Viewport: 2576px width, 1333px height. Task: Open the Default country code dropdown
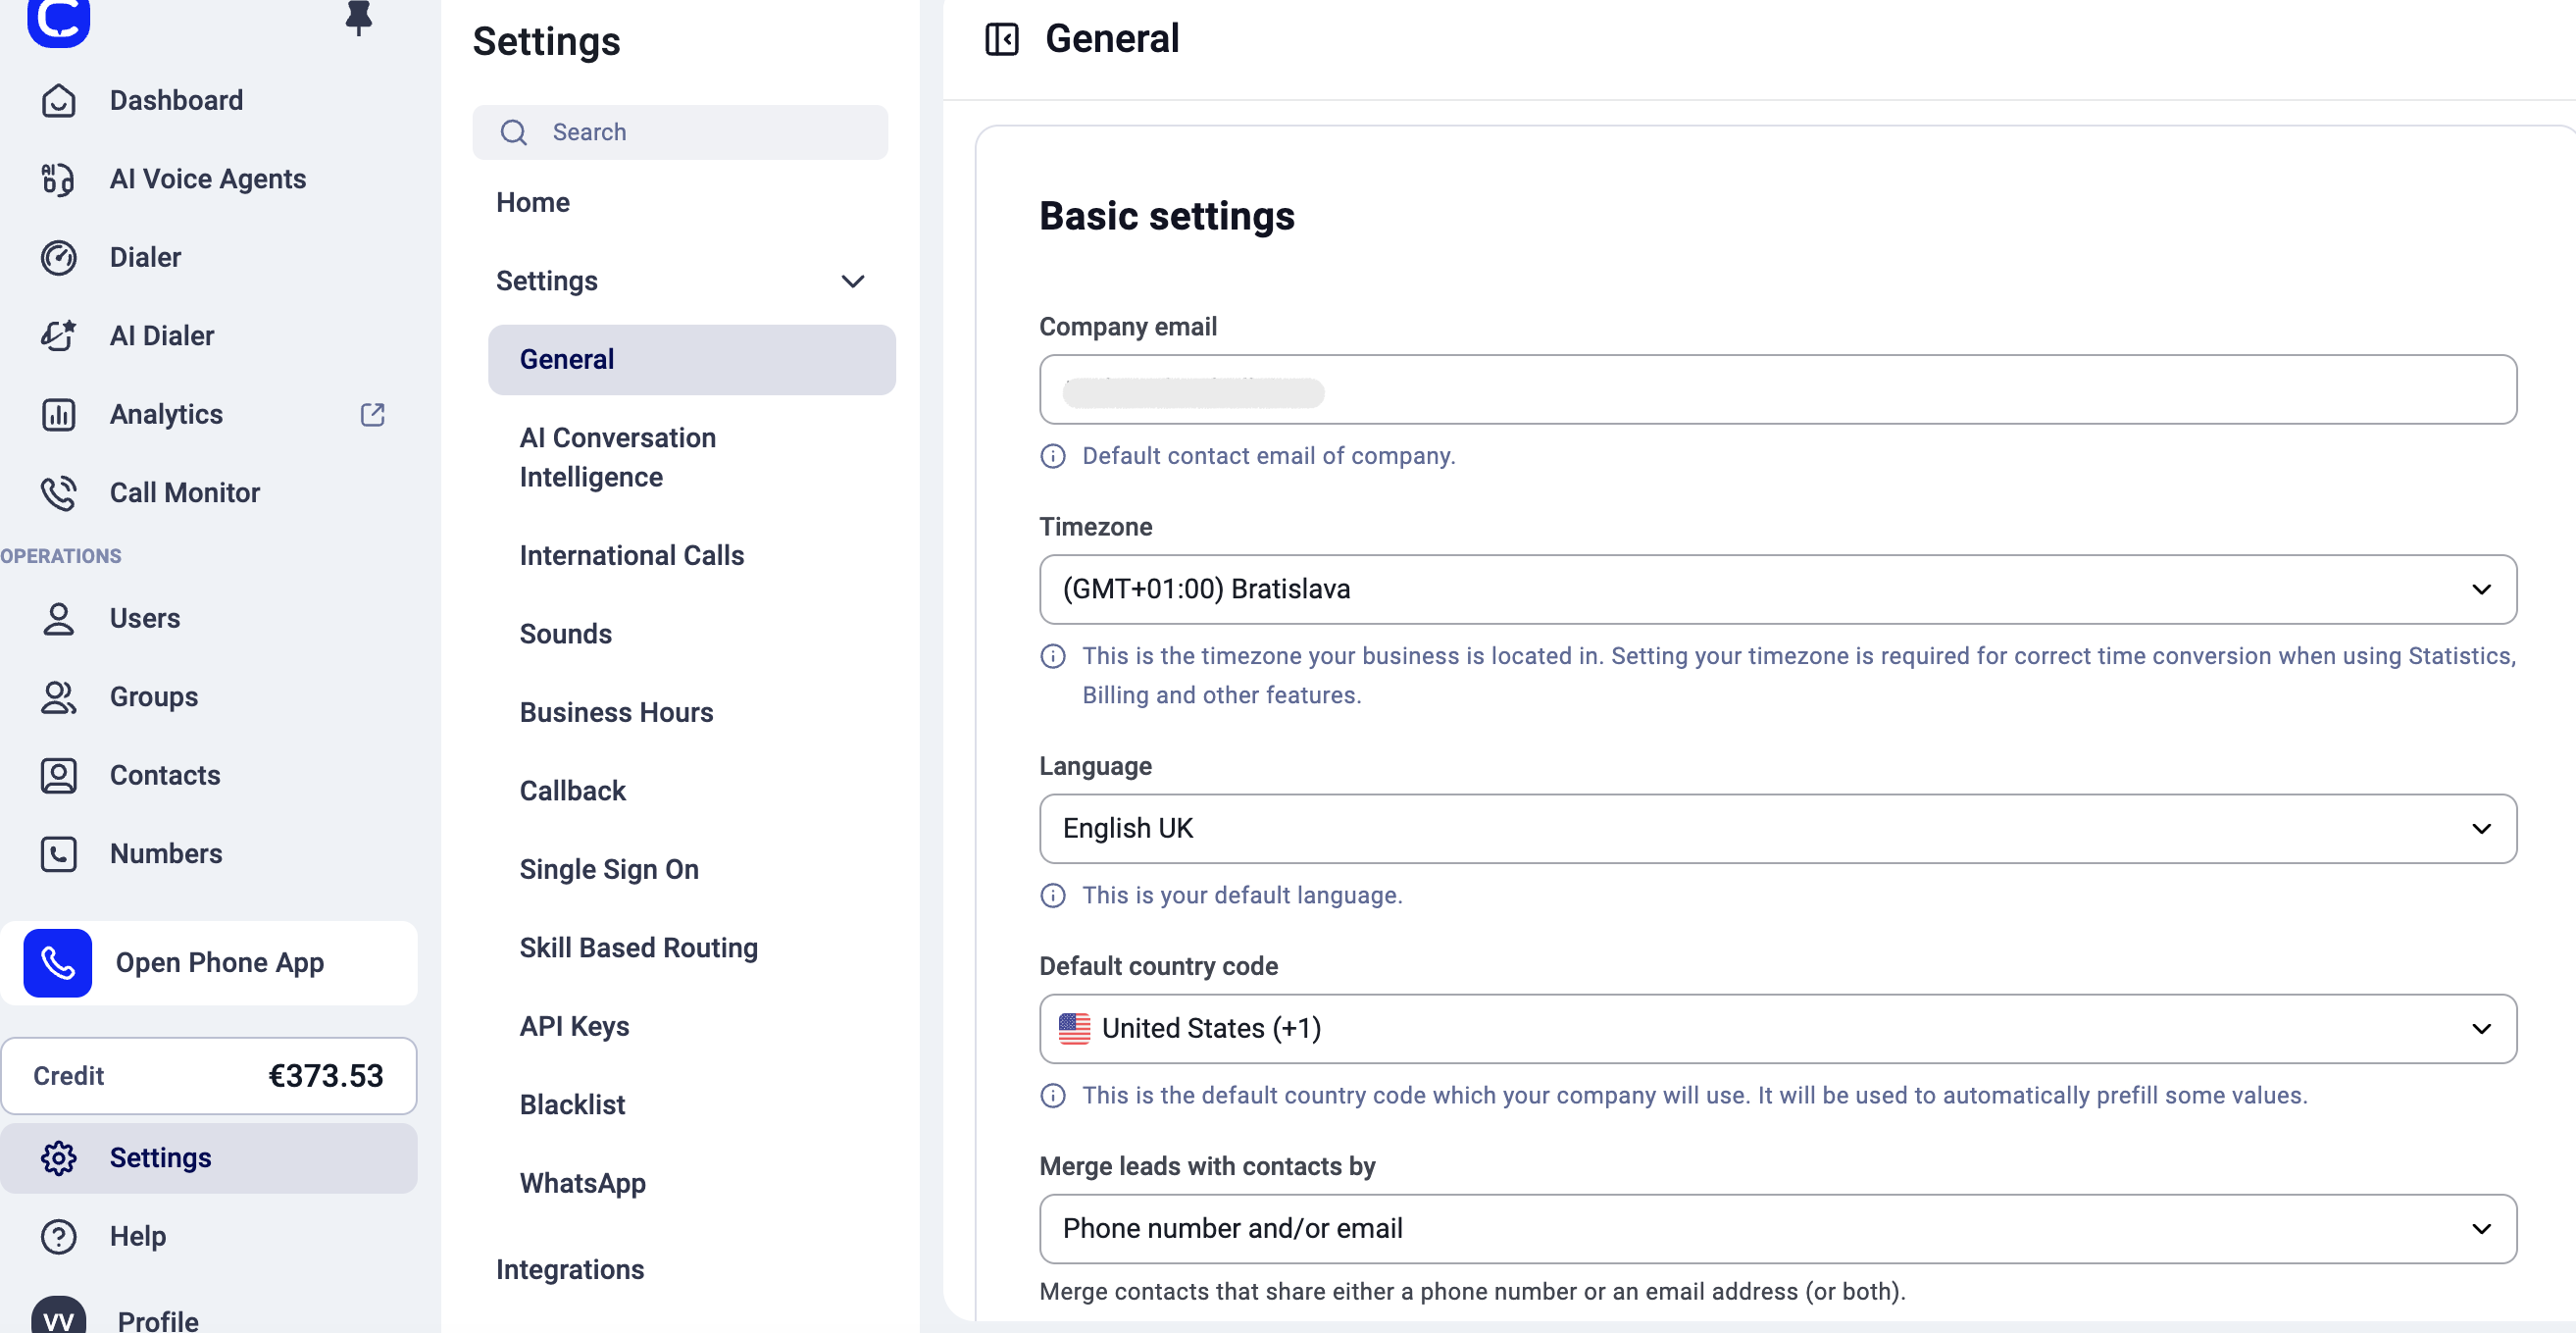point(1777,1028)
